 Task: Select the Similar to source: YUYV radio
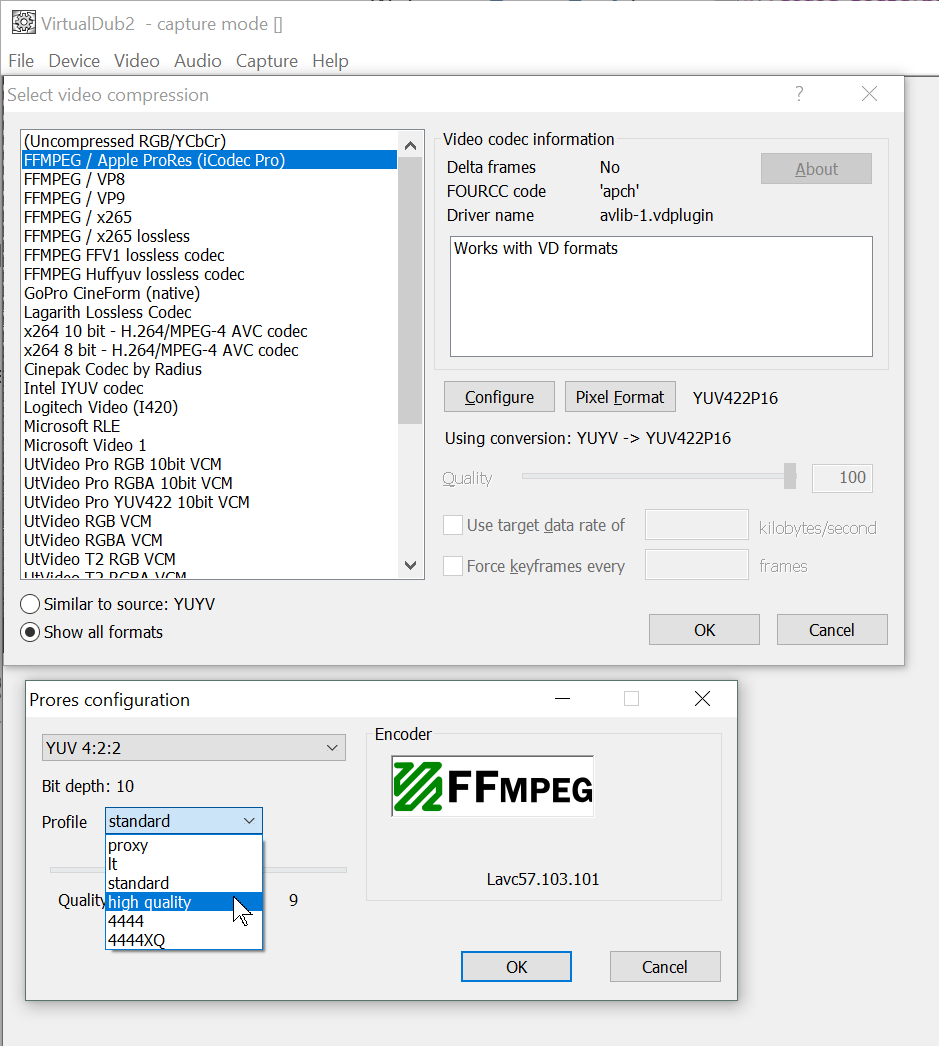(30, 604)
